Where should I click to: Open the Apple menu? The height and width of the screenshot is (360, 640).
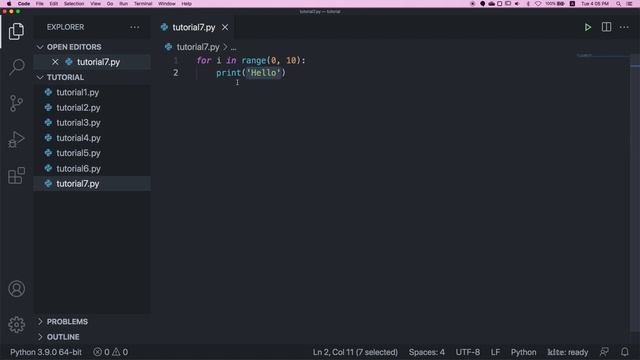tap(9, 4)
